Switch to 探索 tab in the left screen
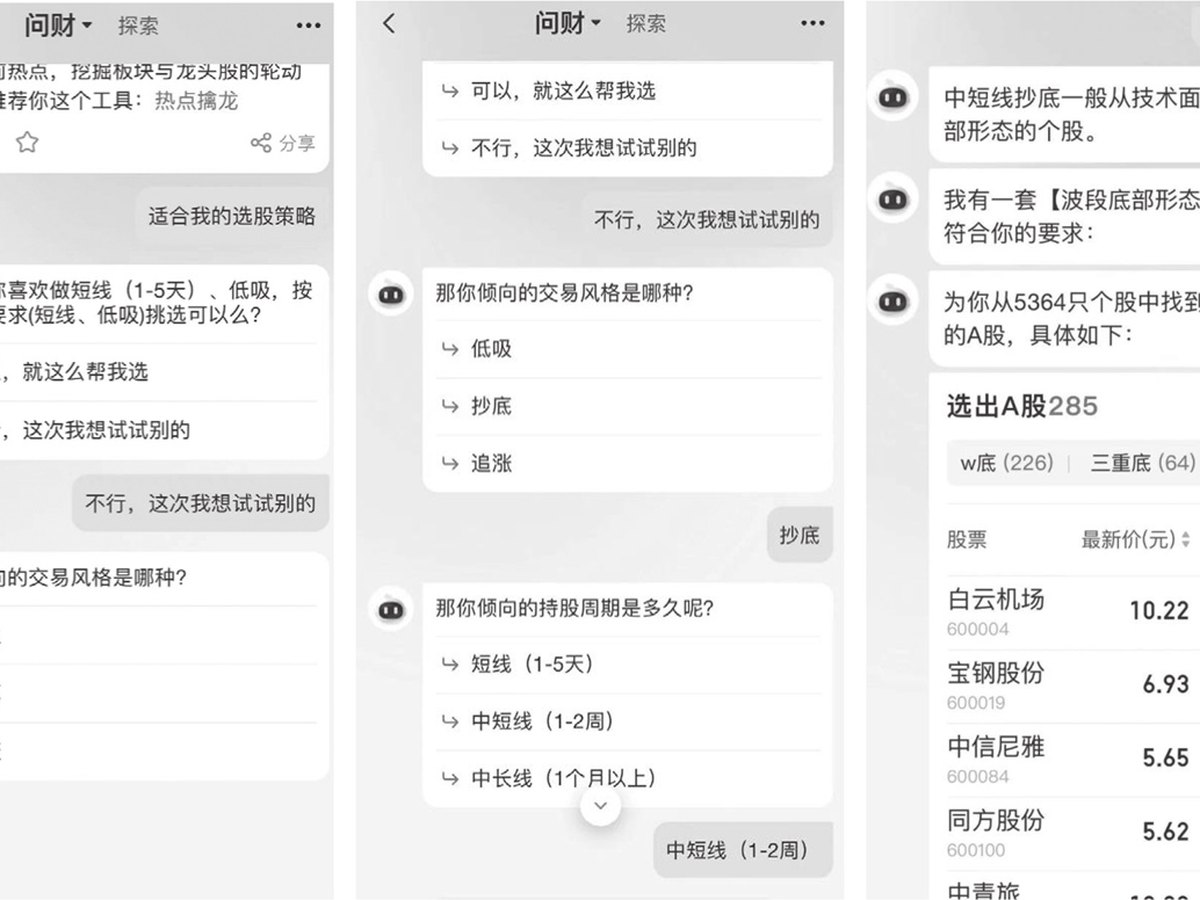Viewport: 1200px width, 900px height. 138,26
